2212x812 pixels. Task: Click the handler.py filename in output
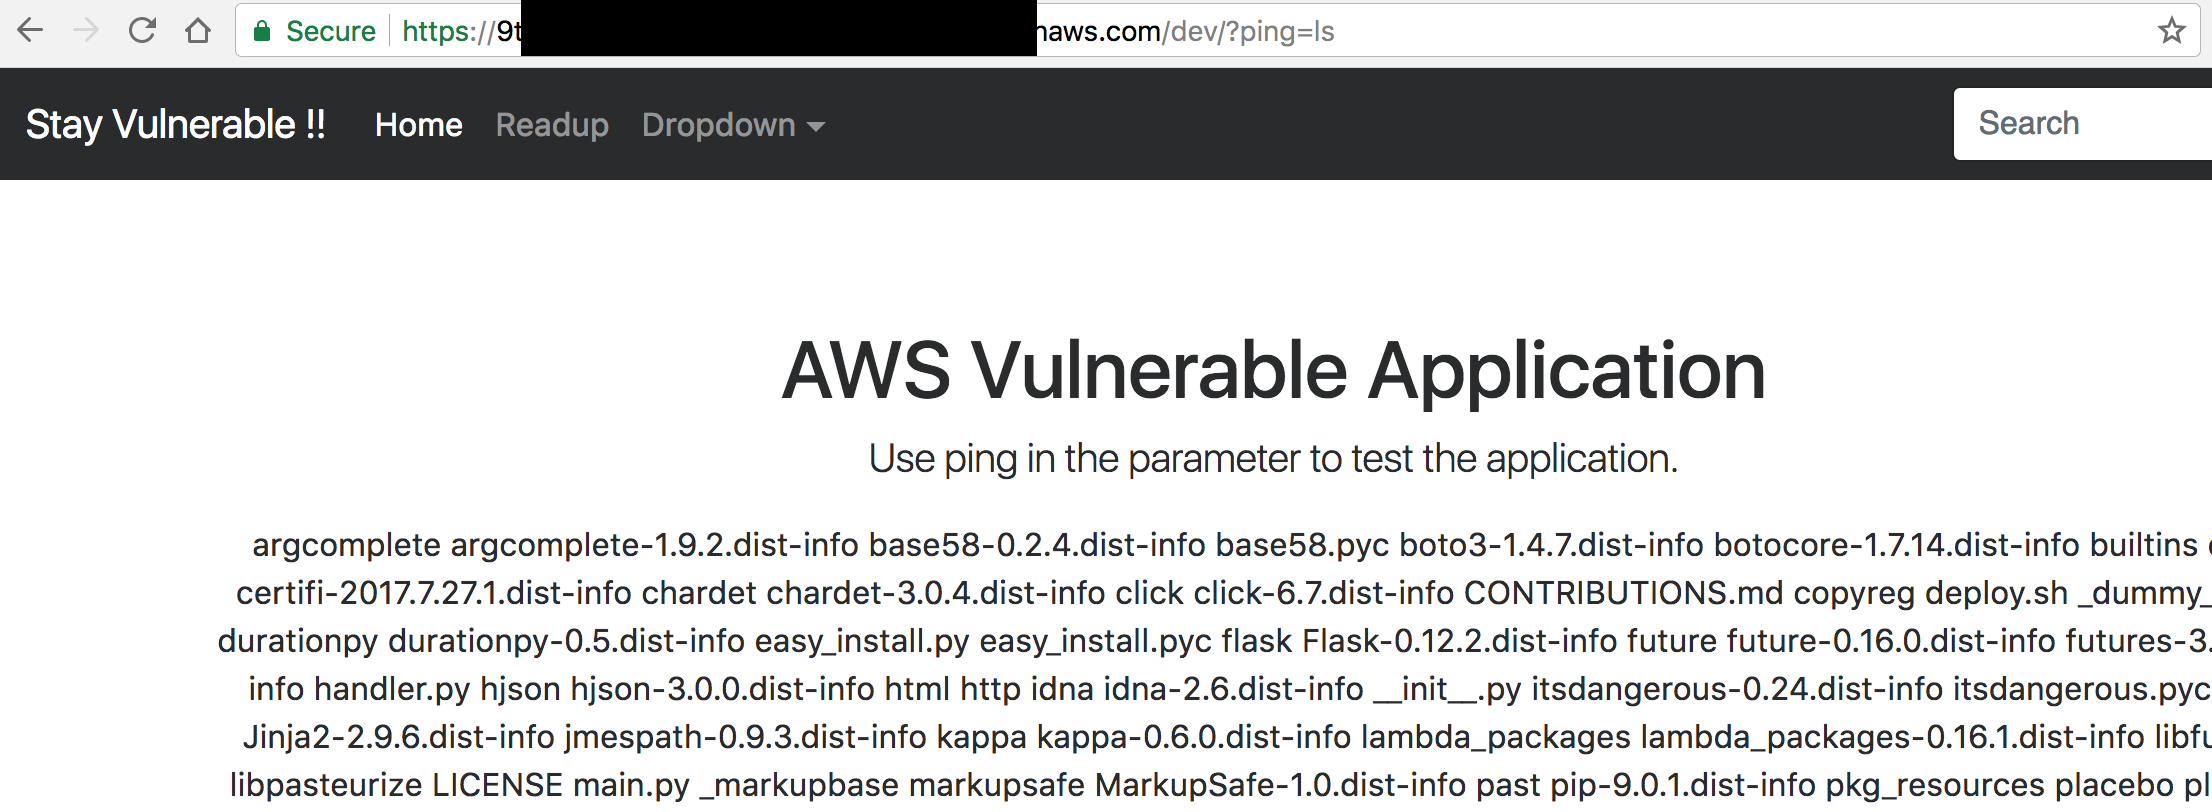392,689
